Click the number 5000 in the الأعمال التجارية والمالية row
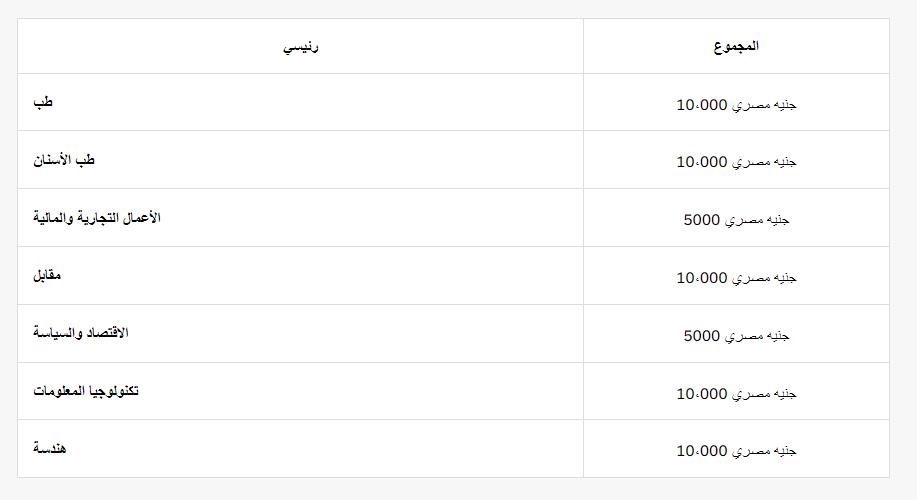The width and height of the screenshot is (917, 500). [702, 219]
